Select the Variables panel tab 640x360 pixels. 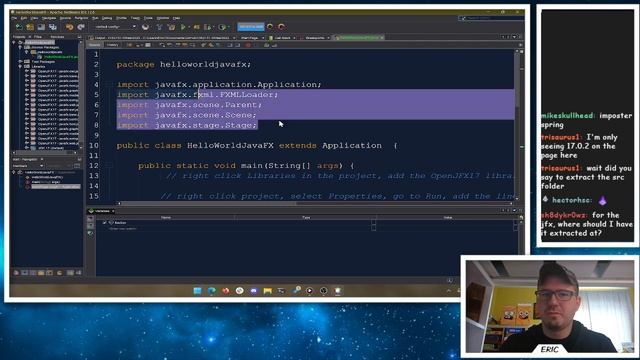(x=100, y=211)
